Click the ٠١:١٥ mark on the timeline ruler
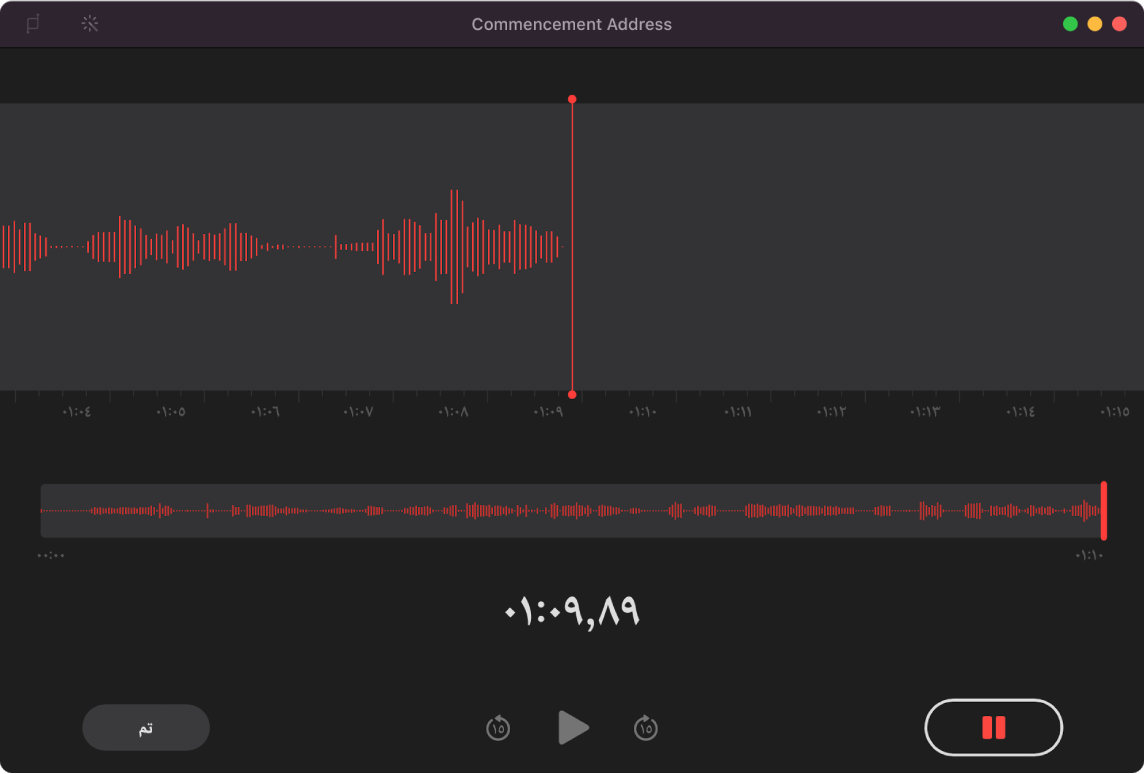Image resolution: width=1144 pixels, height=774 pixels. 1114,412
